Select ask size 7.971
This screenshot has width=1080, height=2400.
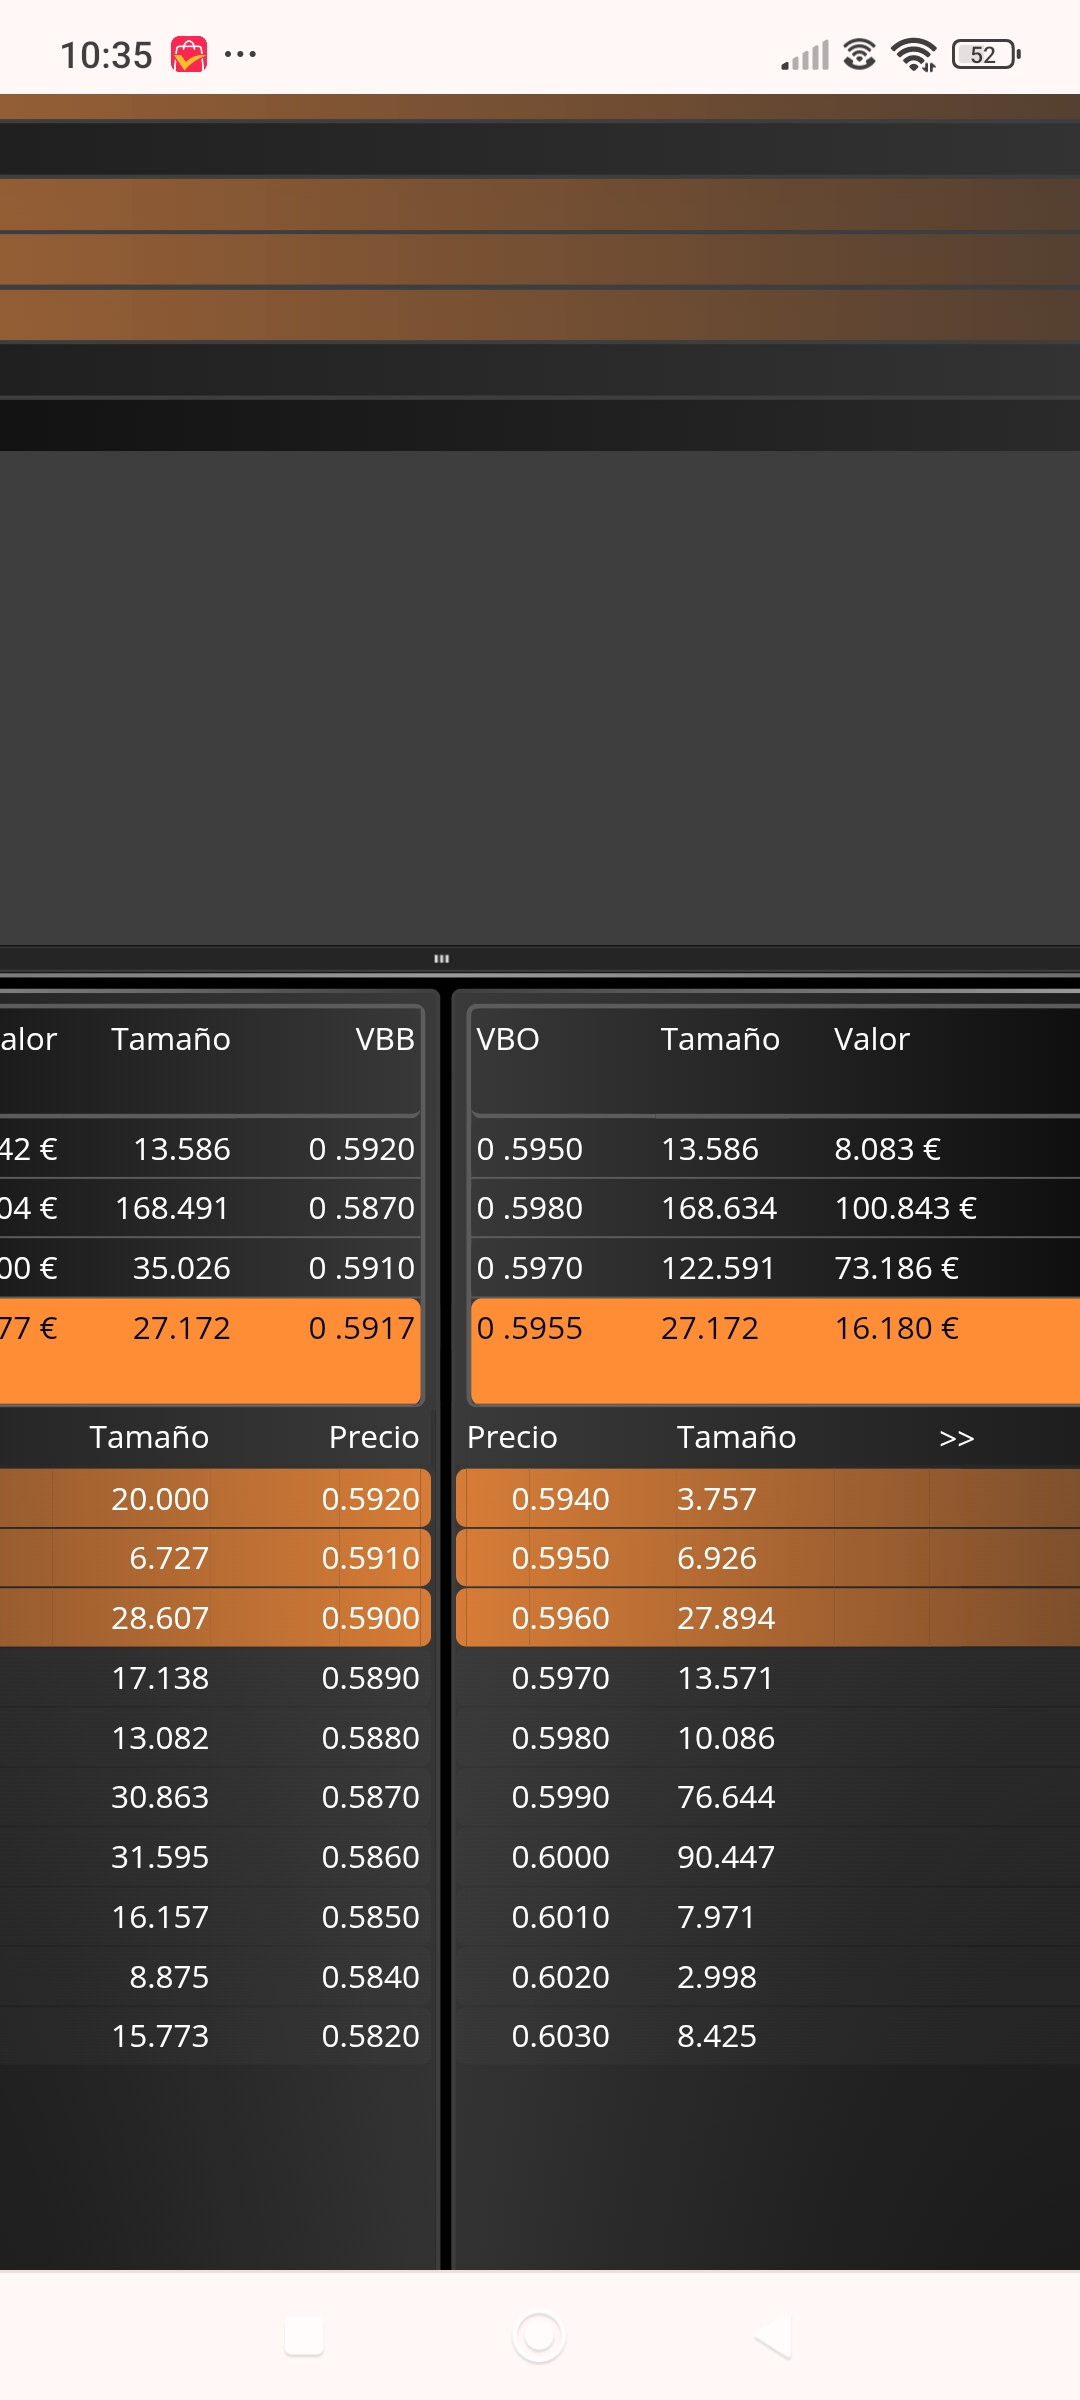pos(716,1917)
